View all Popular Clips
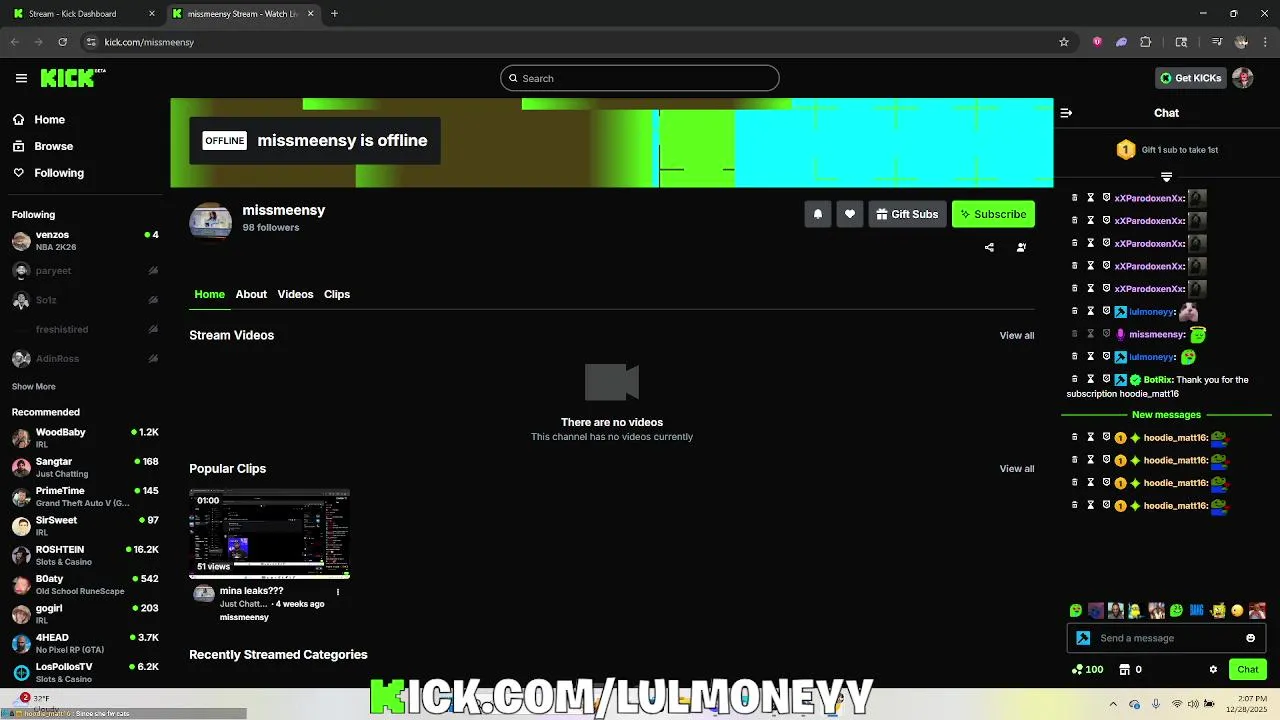This screenshot has width=1280, height=720. [1017, 468]
